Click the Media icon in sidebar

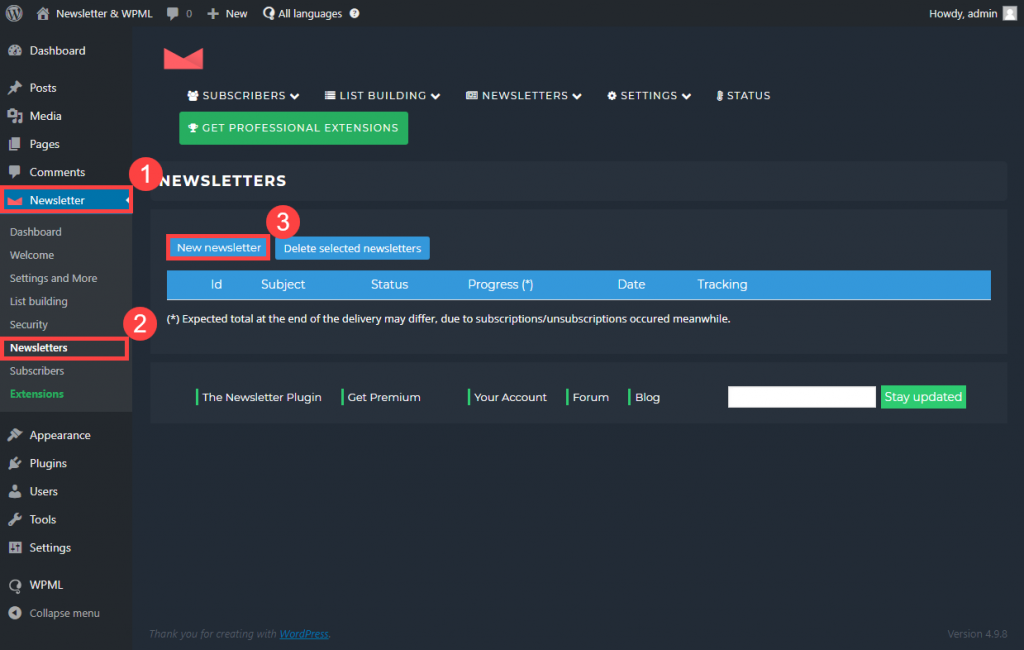[15, 116]
